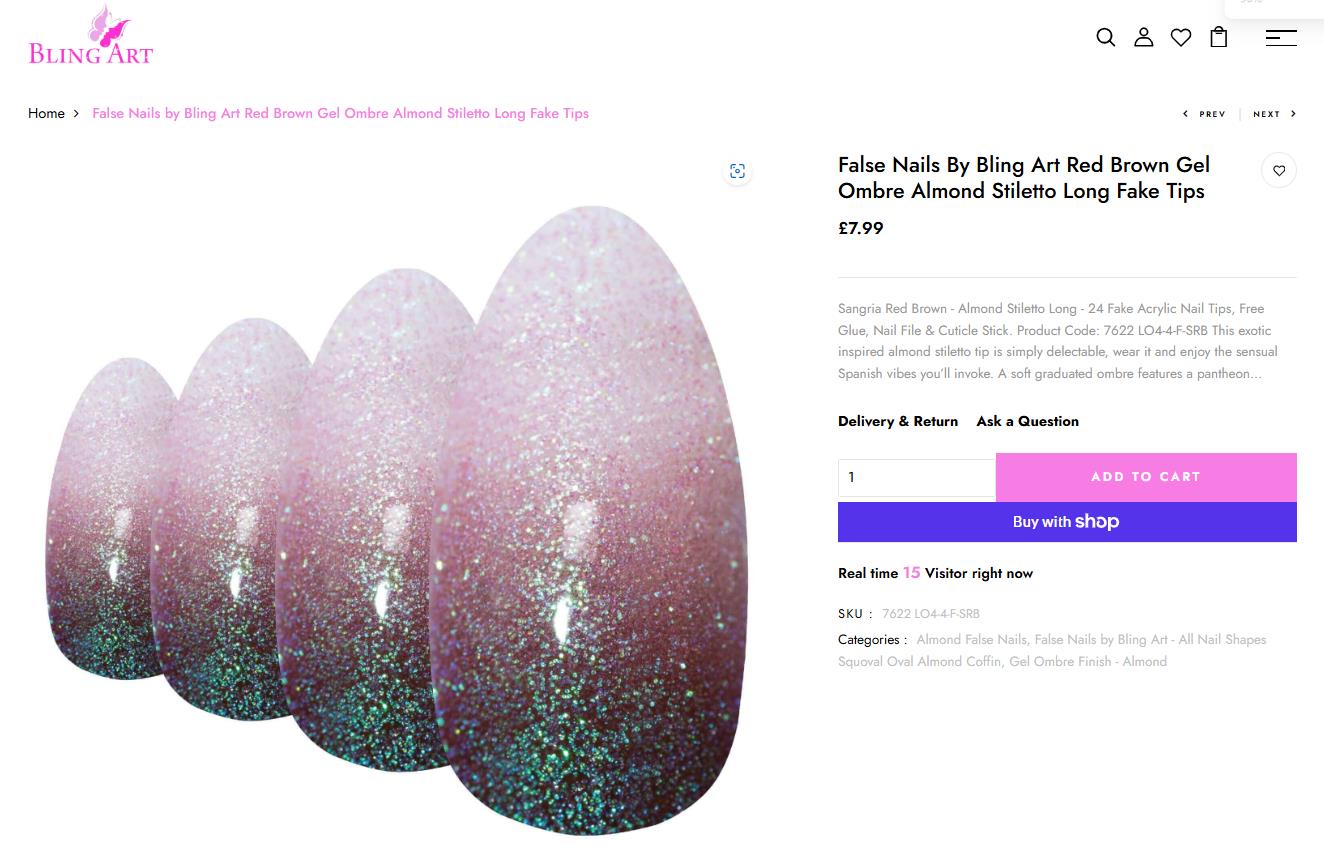Screen dimensions: 1324x857
Task: Open the Delivery & Return tab
Action: (x=898, y=421)
